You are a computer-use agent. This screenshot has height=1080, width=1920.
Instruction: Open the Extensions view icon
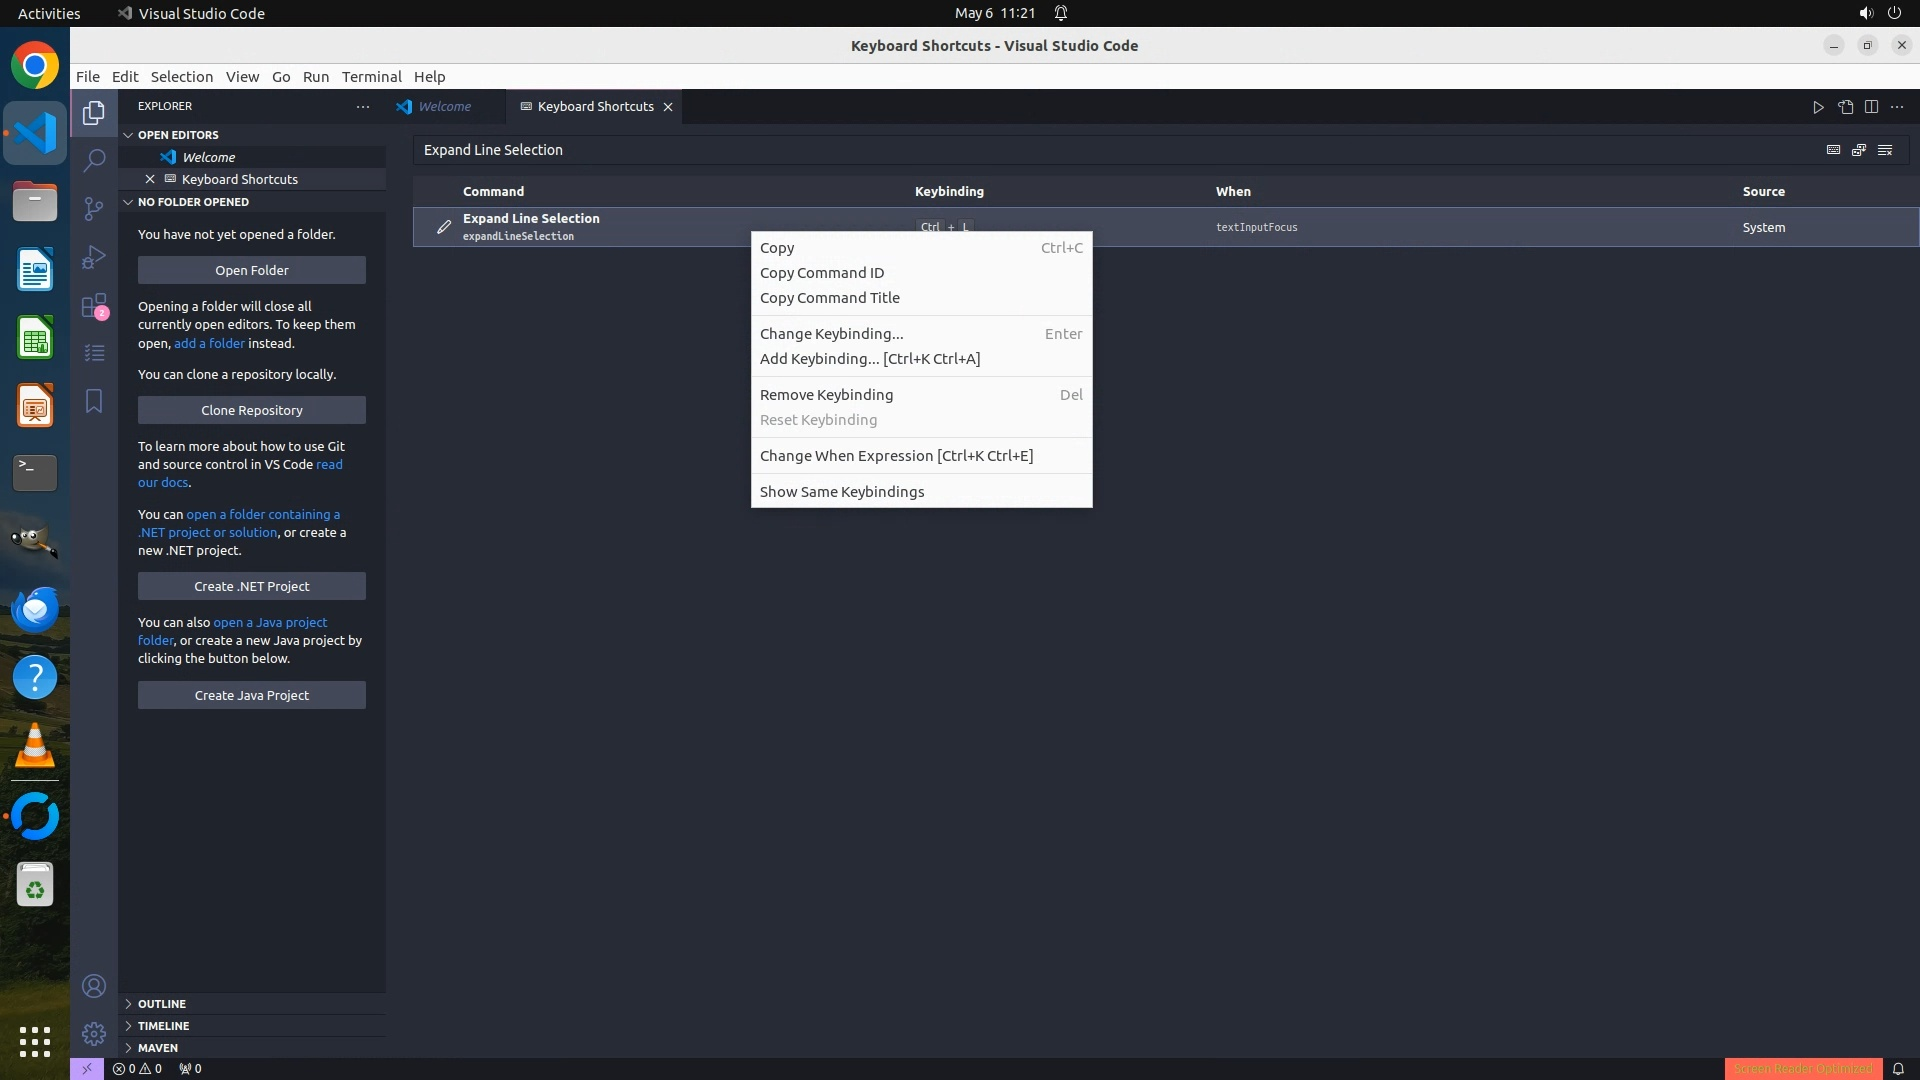(94, 306)
